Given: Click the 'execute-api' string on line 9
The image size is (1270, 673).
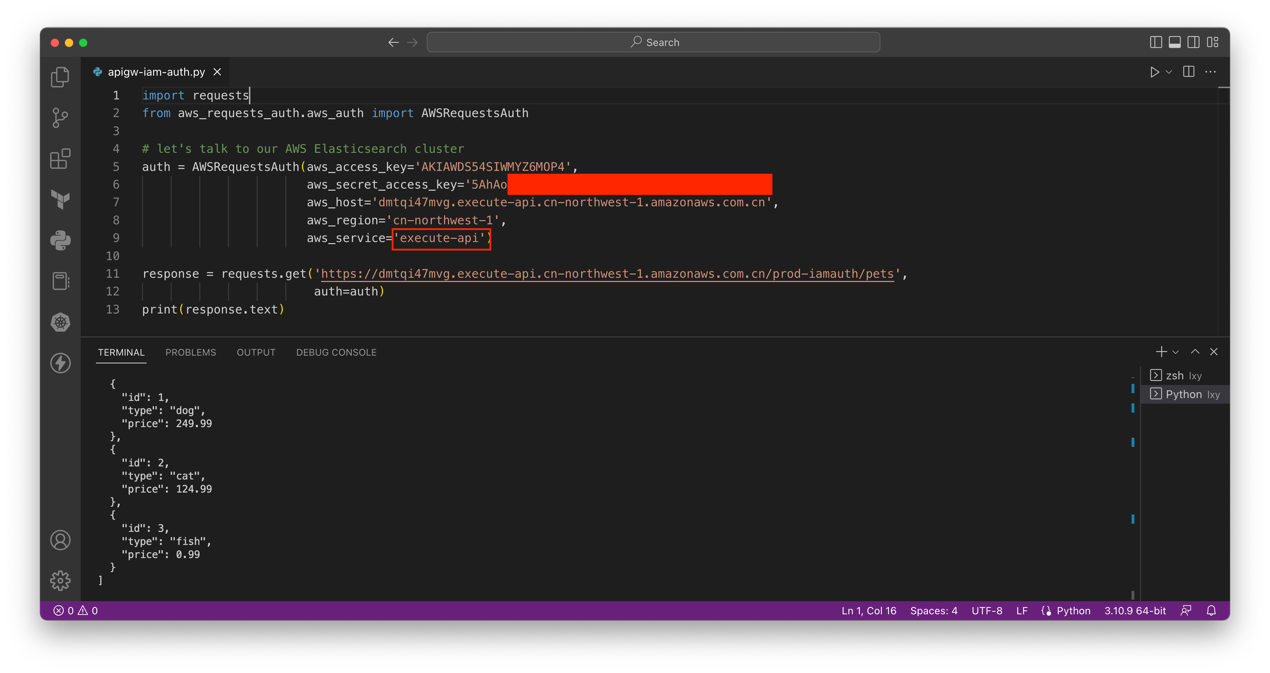Looking at the screenshot, I should [x=440, y=238].
